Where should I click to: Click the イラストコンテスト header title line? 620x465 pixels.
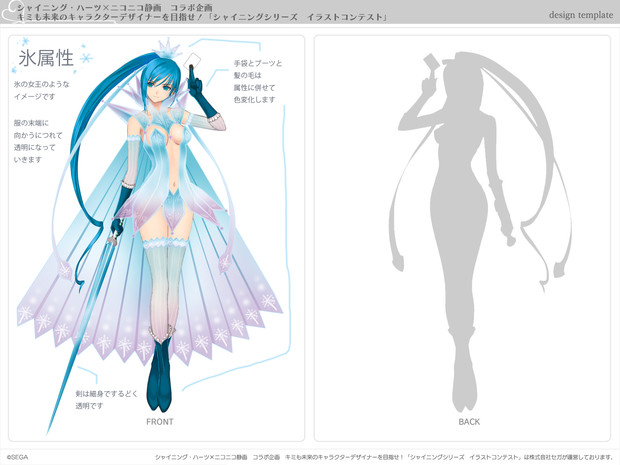202,17
